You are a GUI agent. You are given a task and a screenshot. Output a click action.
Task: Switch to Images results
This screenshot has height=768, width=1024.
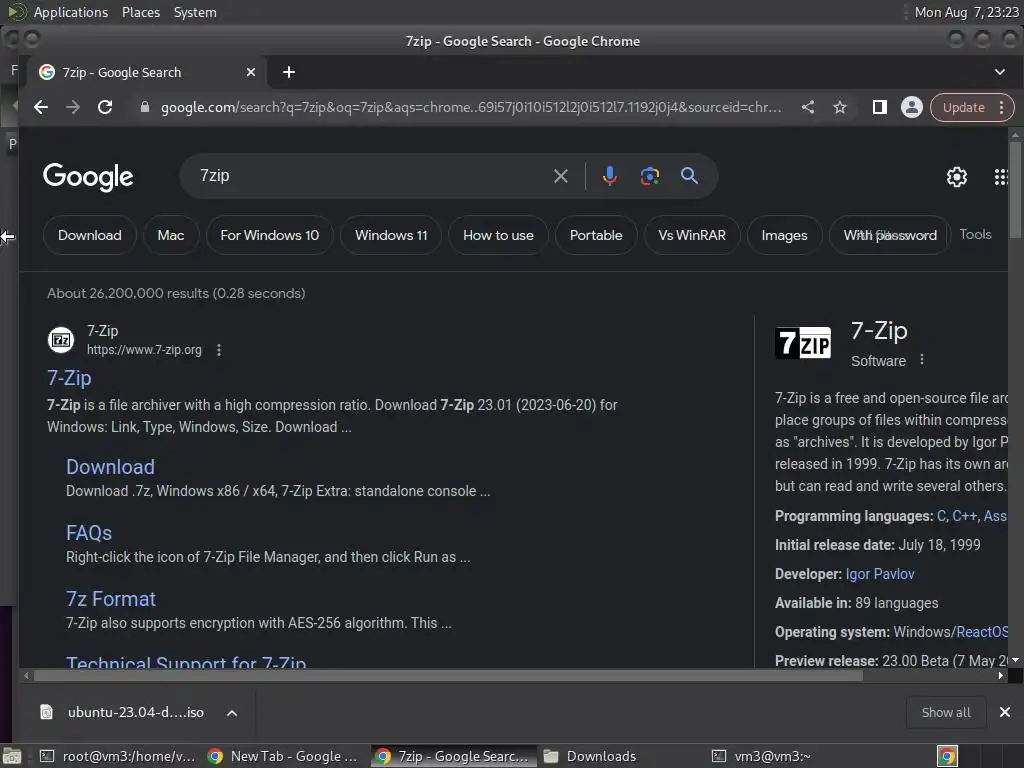click(x=784, y=235)
